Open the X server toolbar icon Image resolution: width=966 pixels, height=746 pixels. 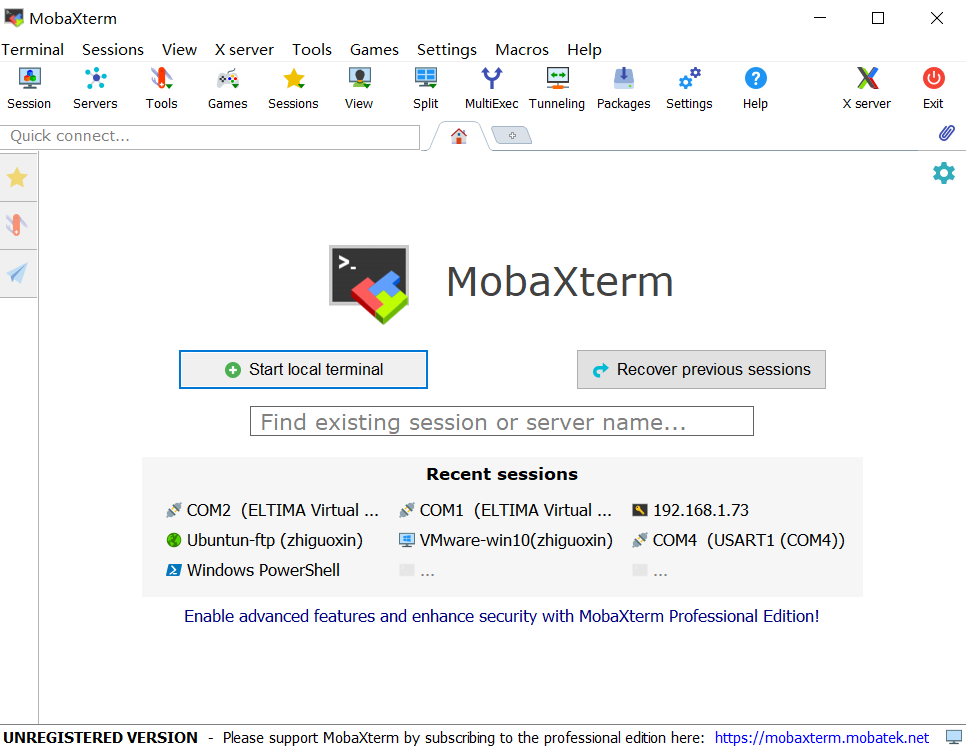point(866,88)
